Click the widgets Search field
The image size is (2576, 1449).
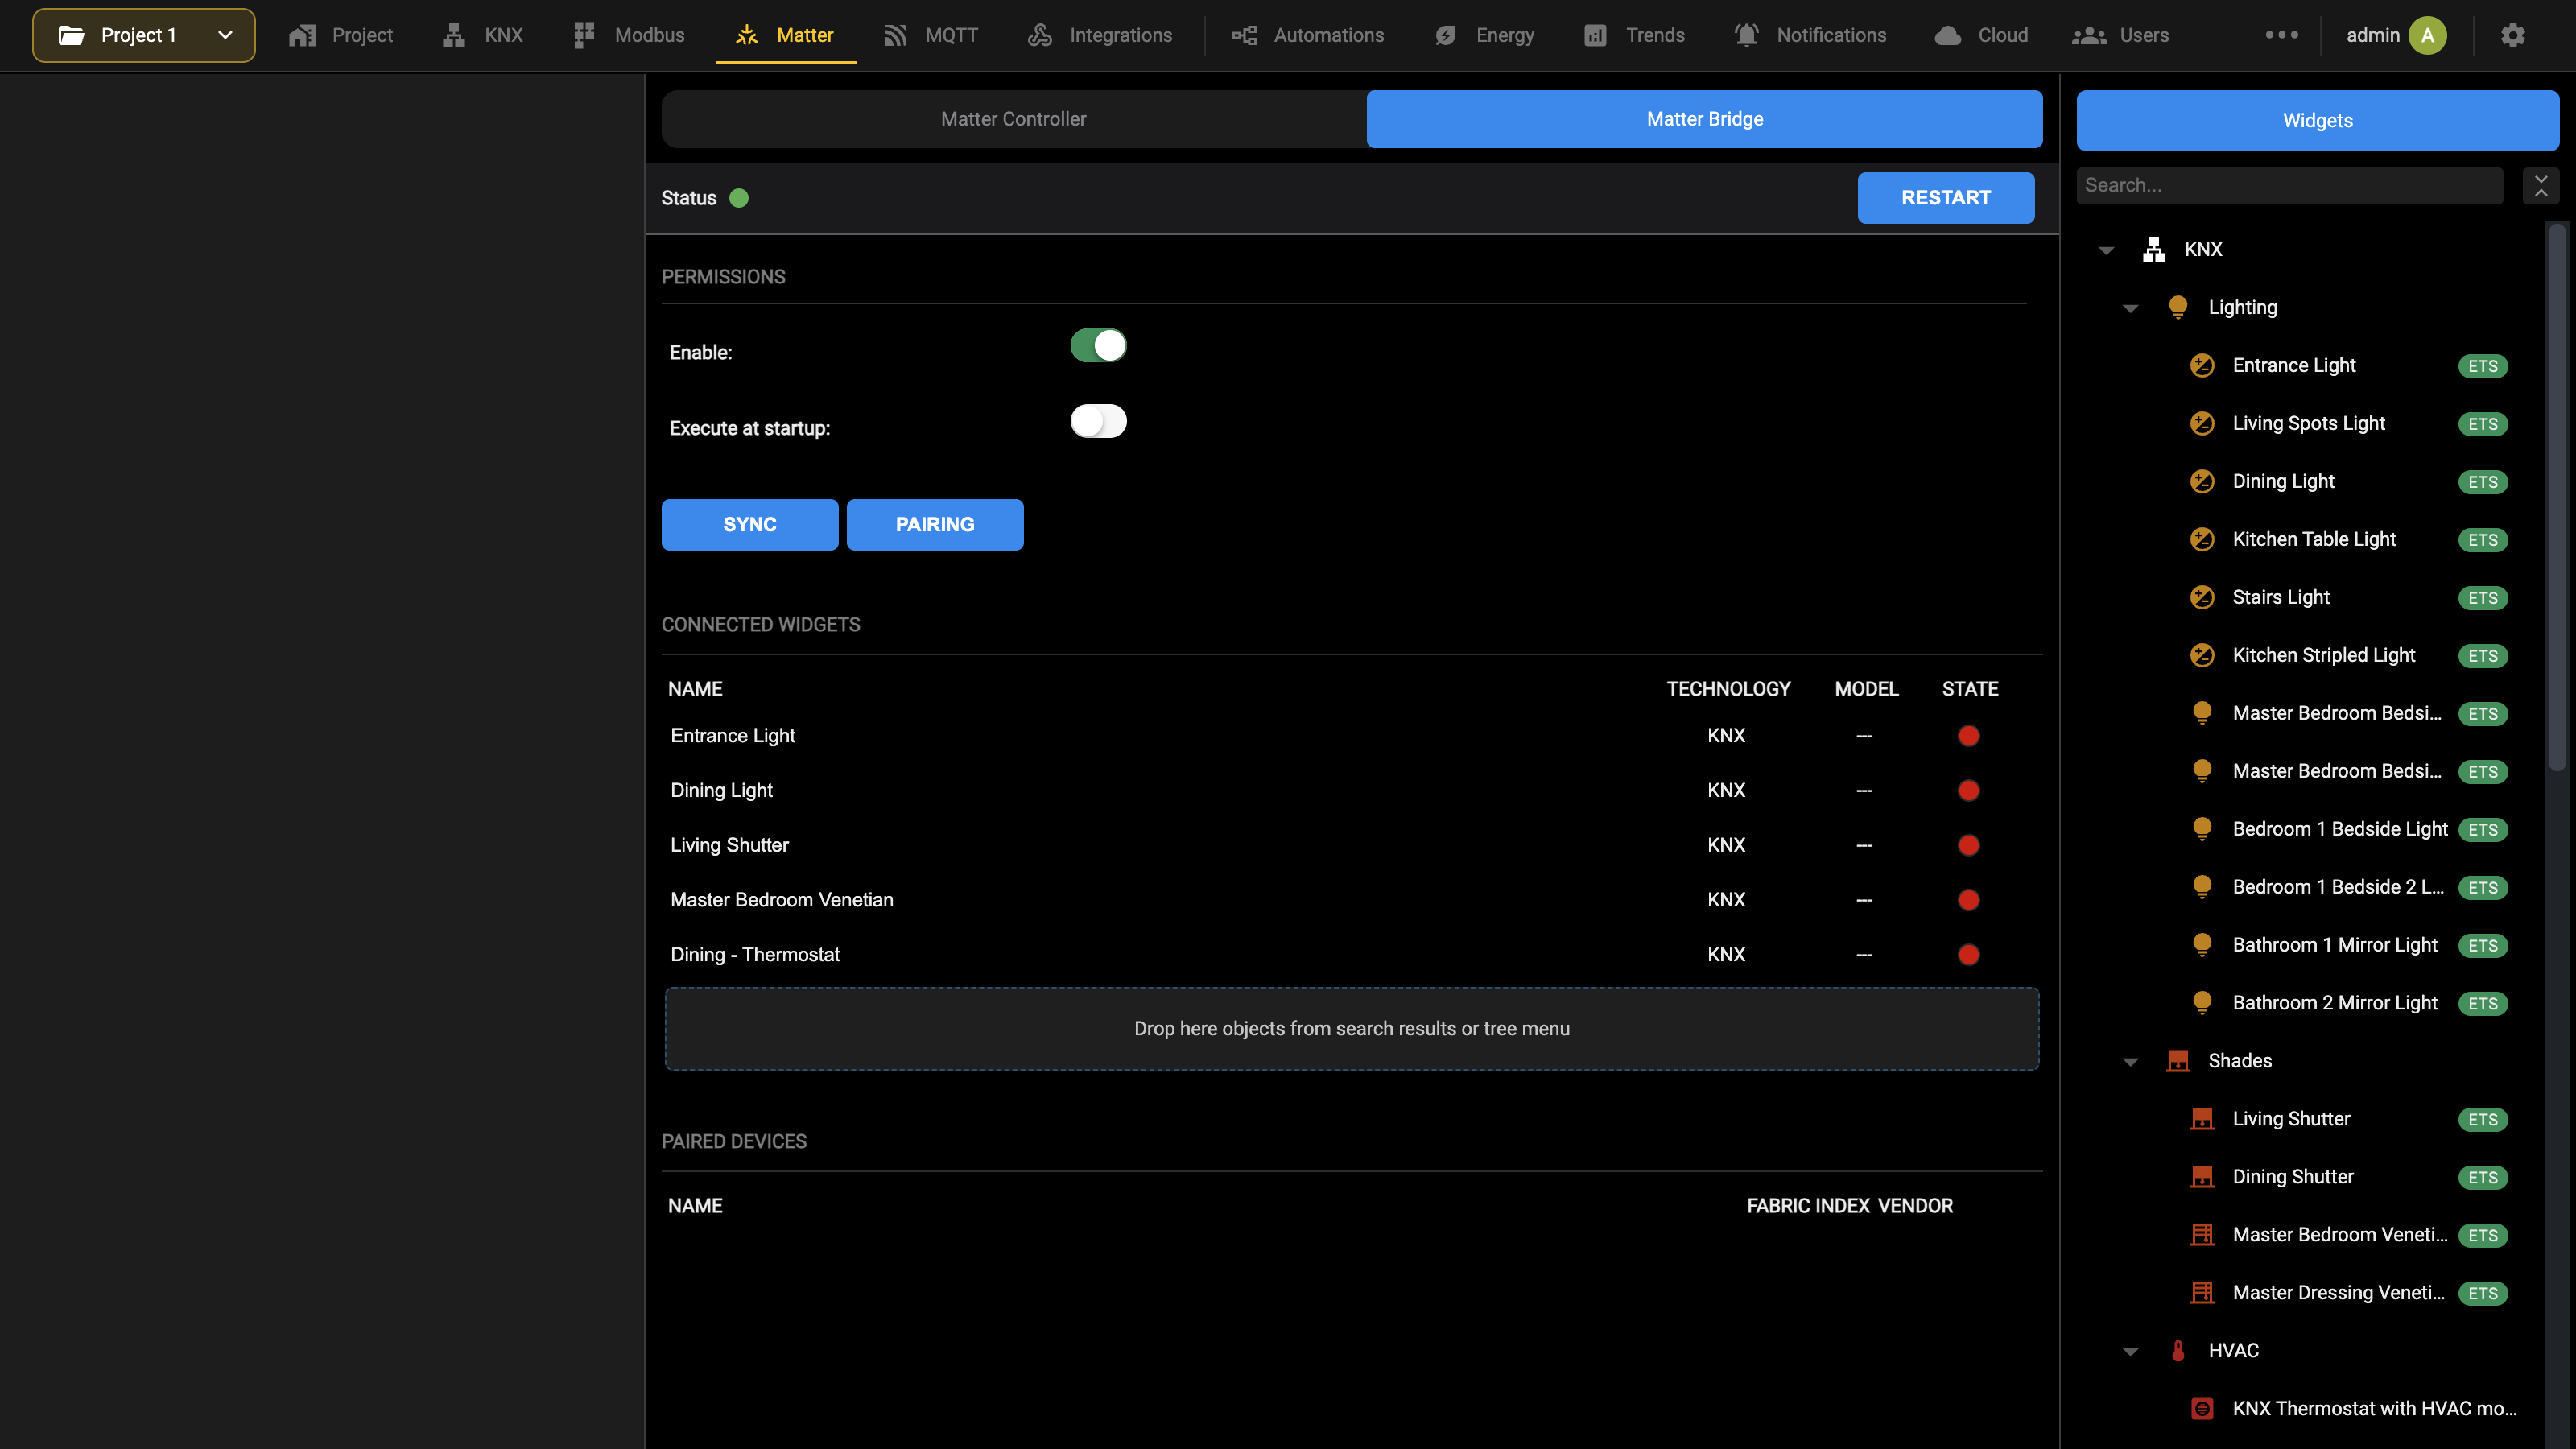pos(2289,186)
